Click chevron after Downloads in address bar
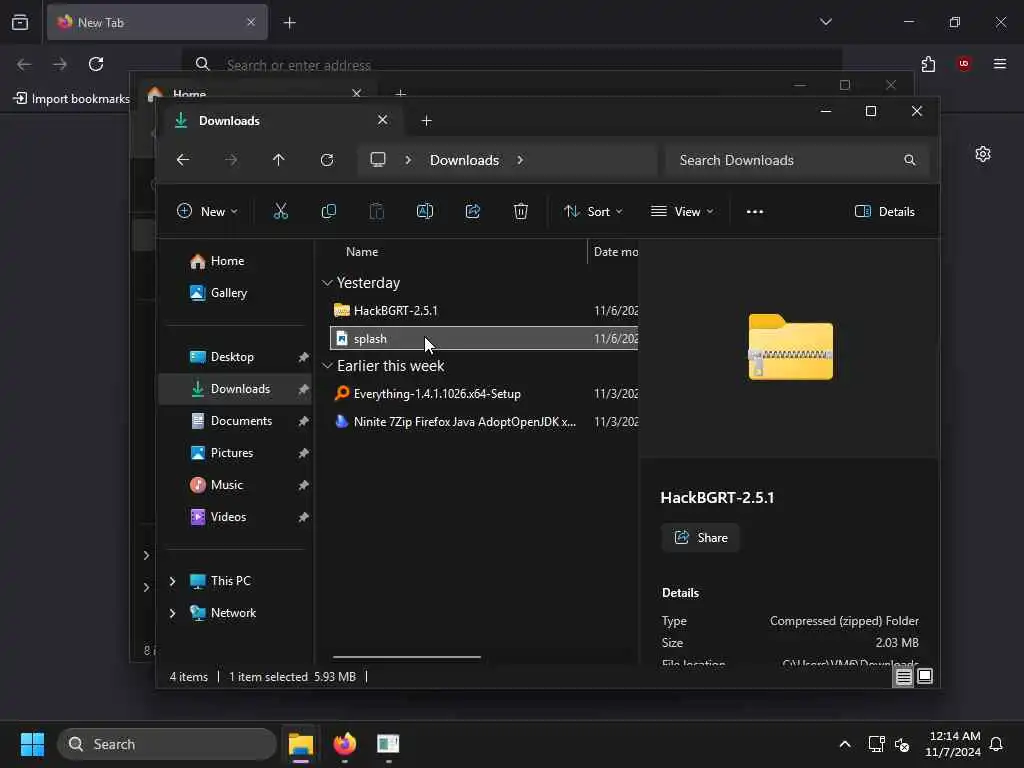This screenshot has width=1024, height=768. (x=520, y=160)
